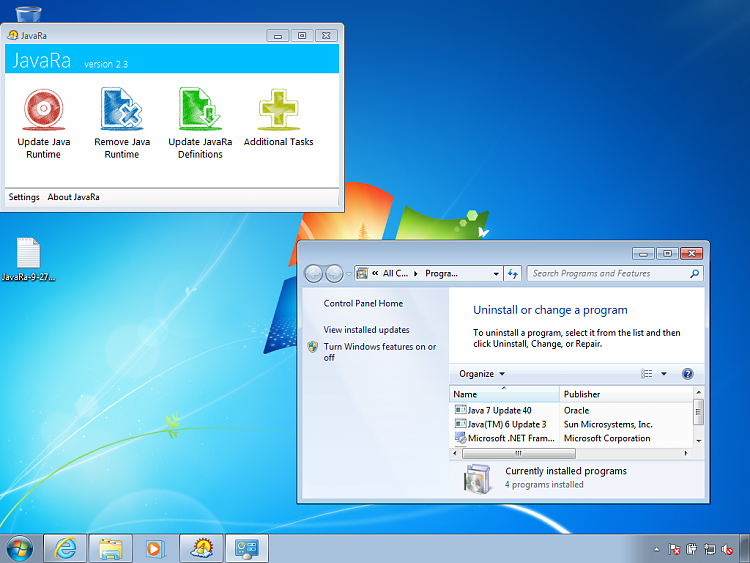
Task: Click the Update JavaRa Definitions green icon
Action: [x=199, y=109]
